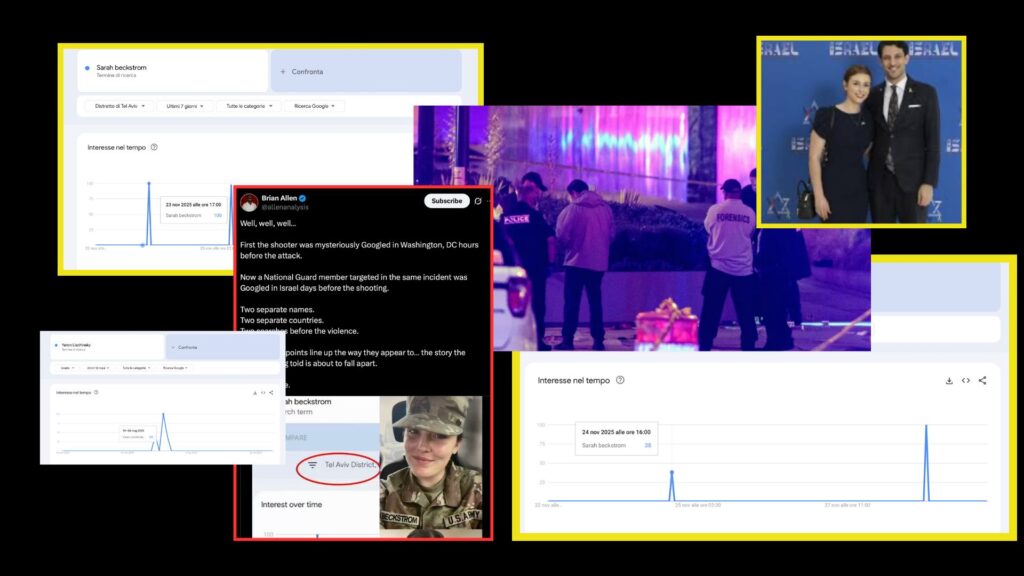1024x576 pixels.
Task: Click Brian Allen's profile avatar
Action: pyautogui.click(x=249, y=202)
